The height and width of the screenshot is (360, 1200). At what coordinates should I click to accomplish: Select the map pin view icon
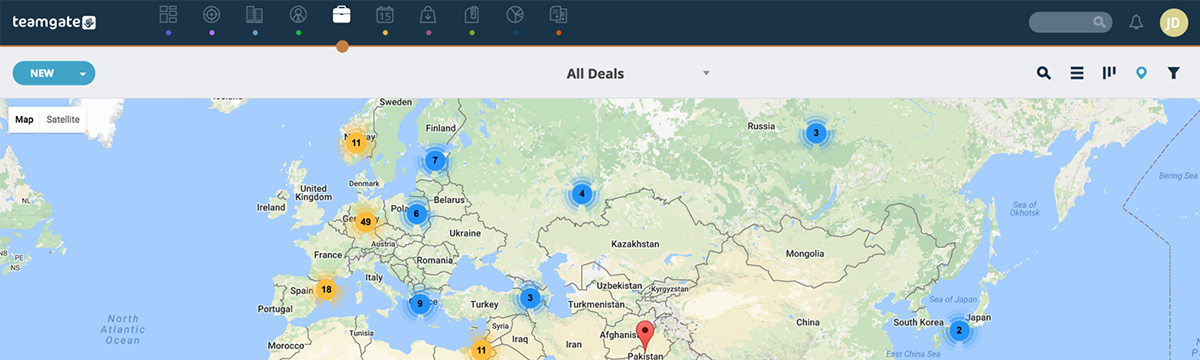coord(1141,73)
